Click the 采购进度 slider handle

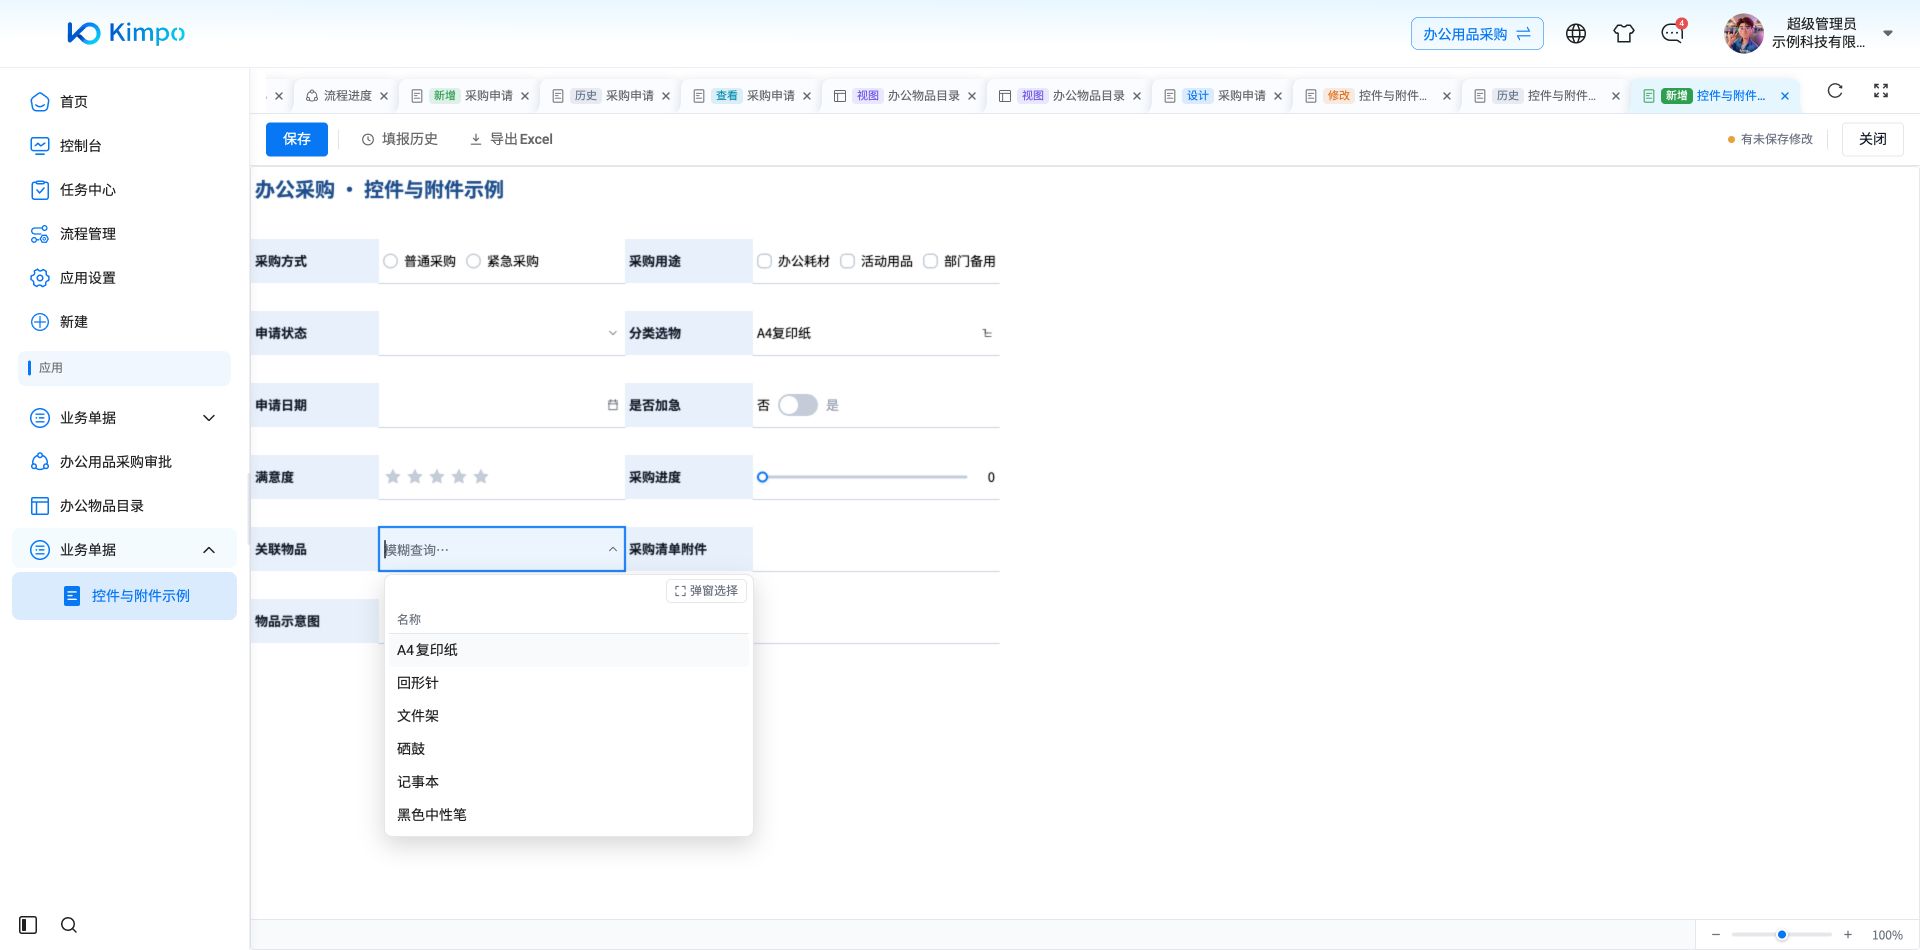(x=762, y=477)
